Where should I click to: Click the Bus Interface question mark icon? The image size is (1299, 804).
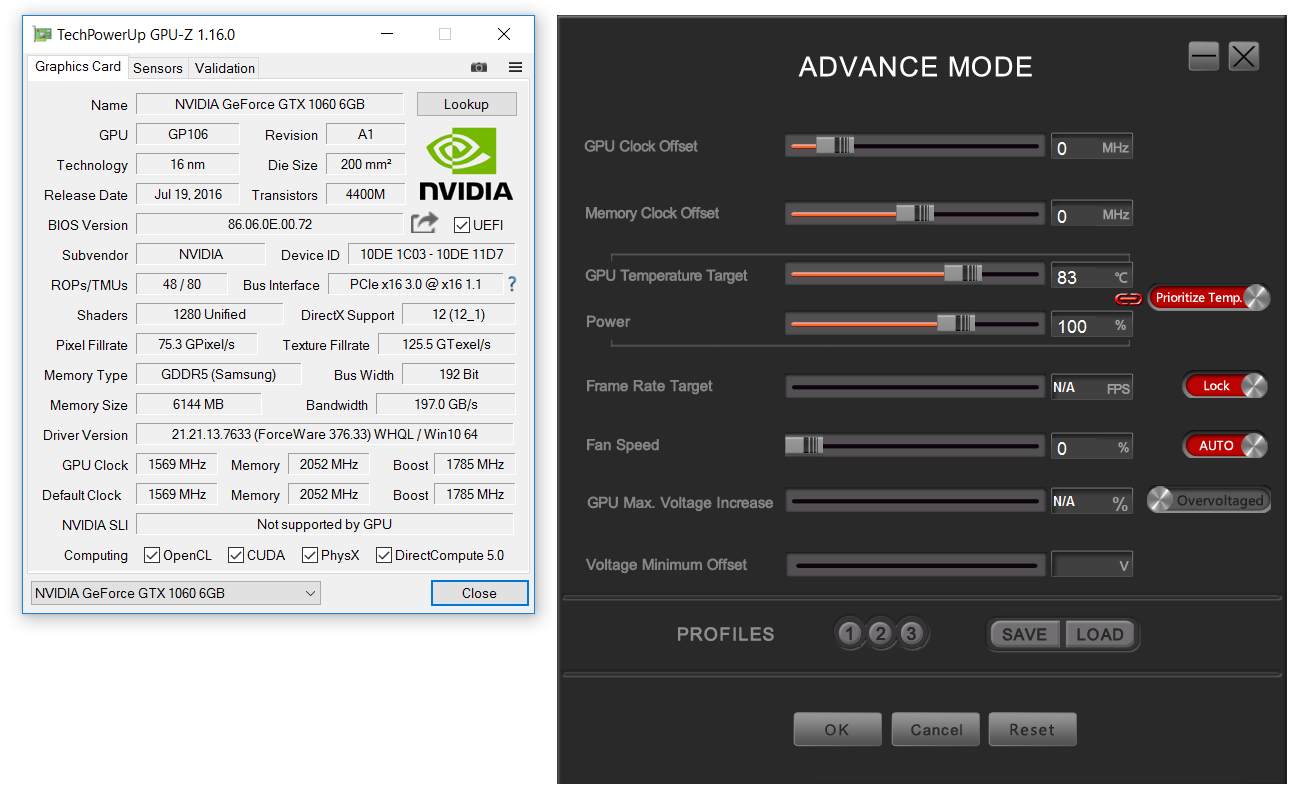(512, 284)
